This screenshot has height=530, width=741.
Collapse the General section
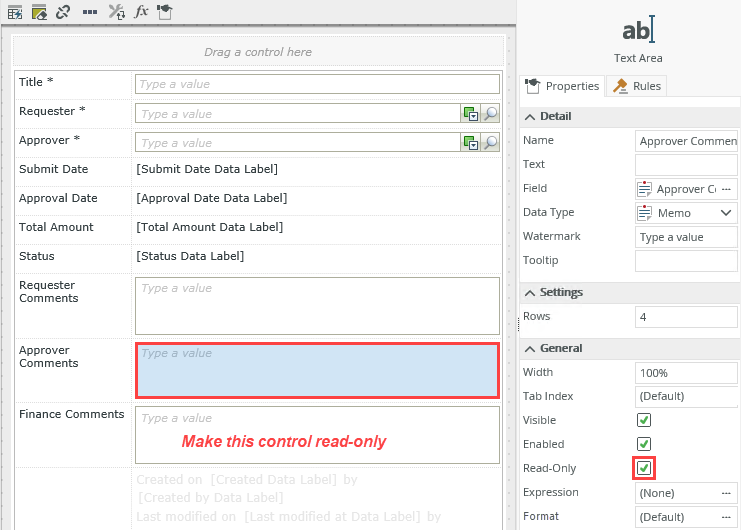(x=530, y=349)
